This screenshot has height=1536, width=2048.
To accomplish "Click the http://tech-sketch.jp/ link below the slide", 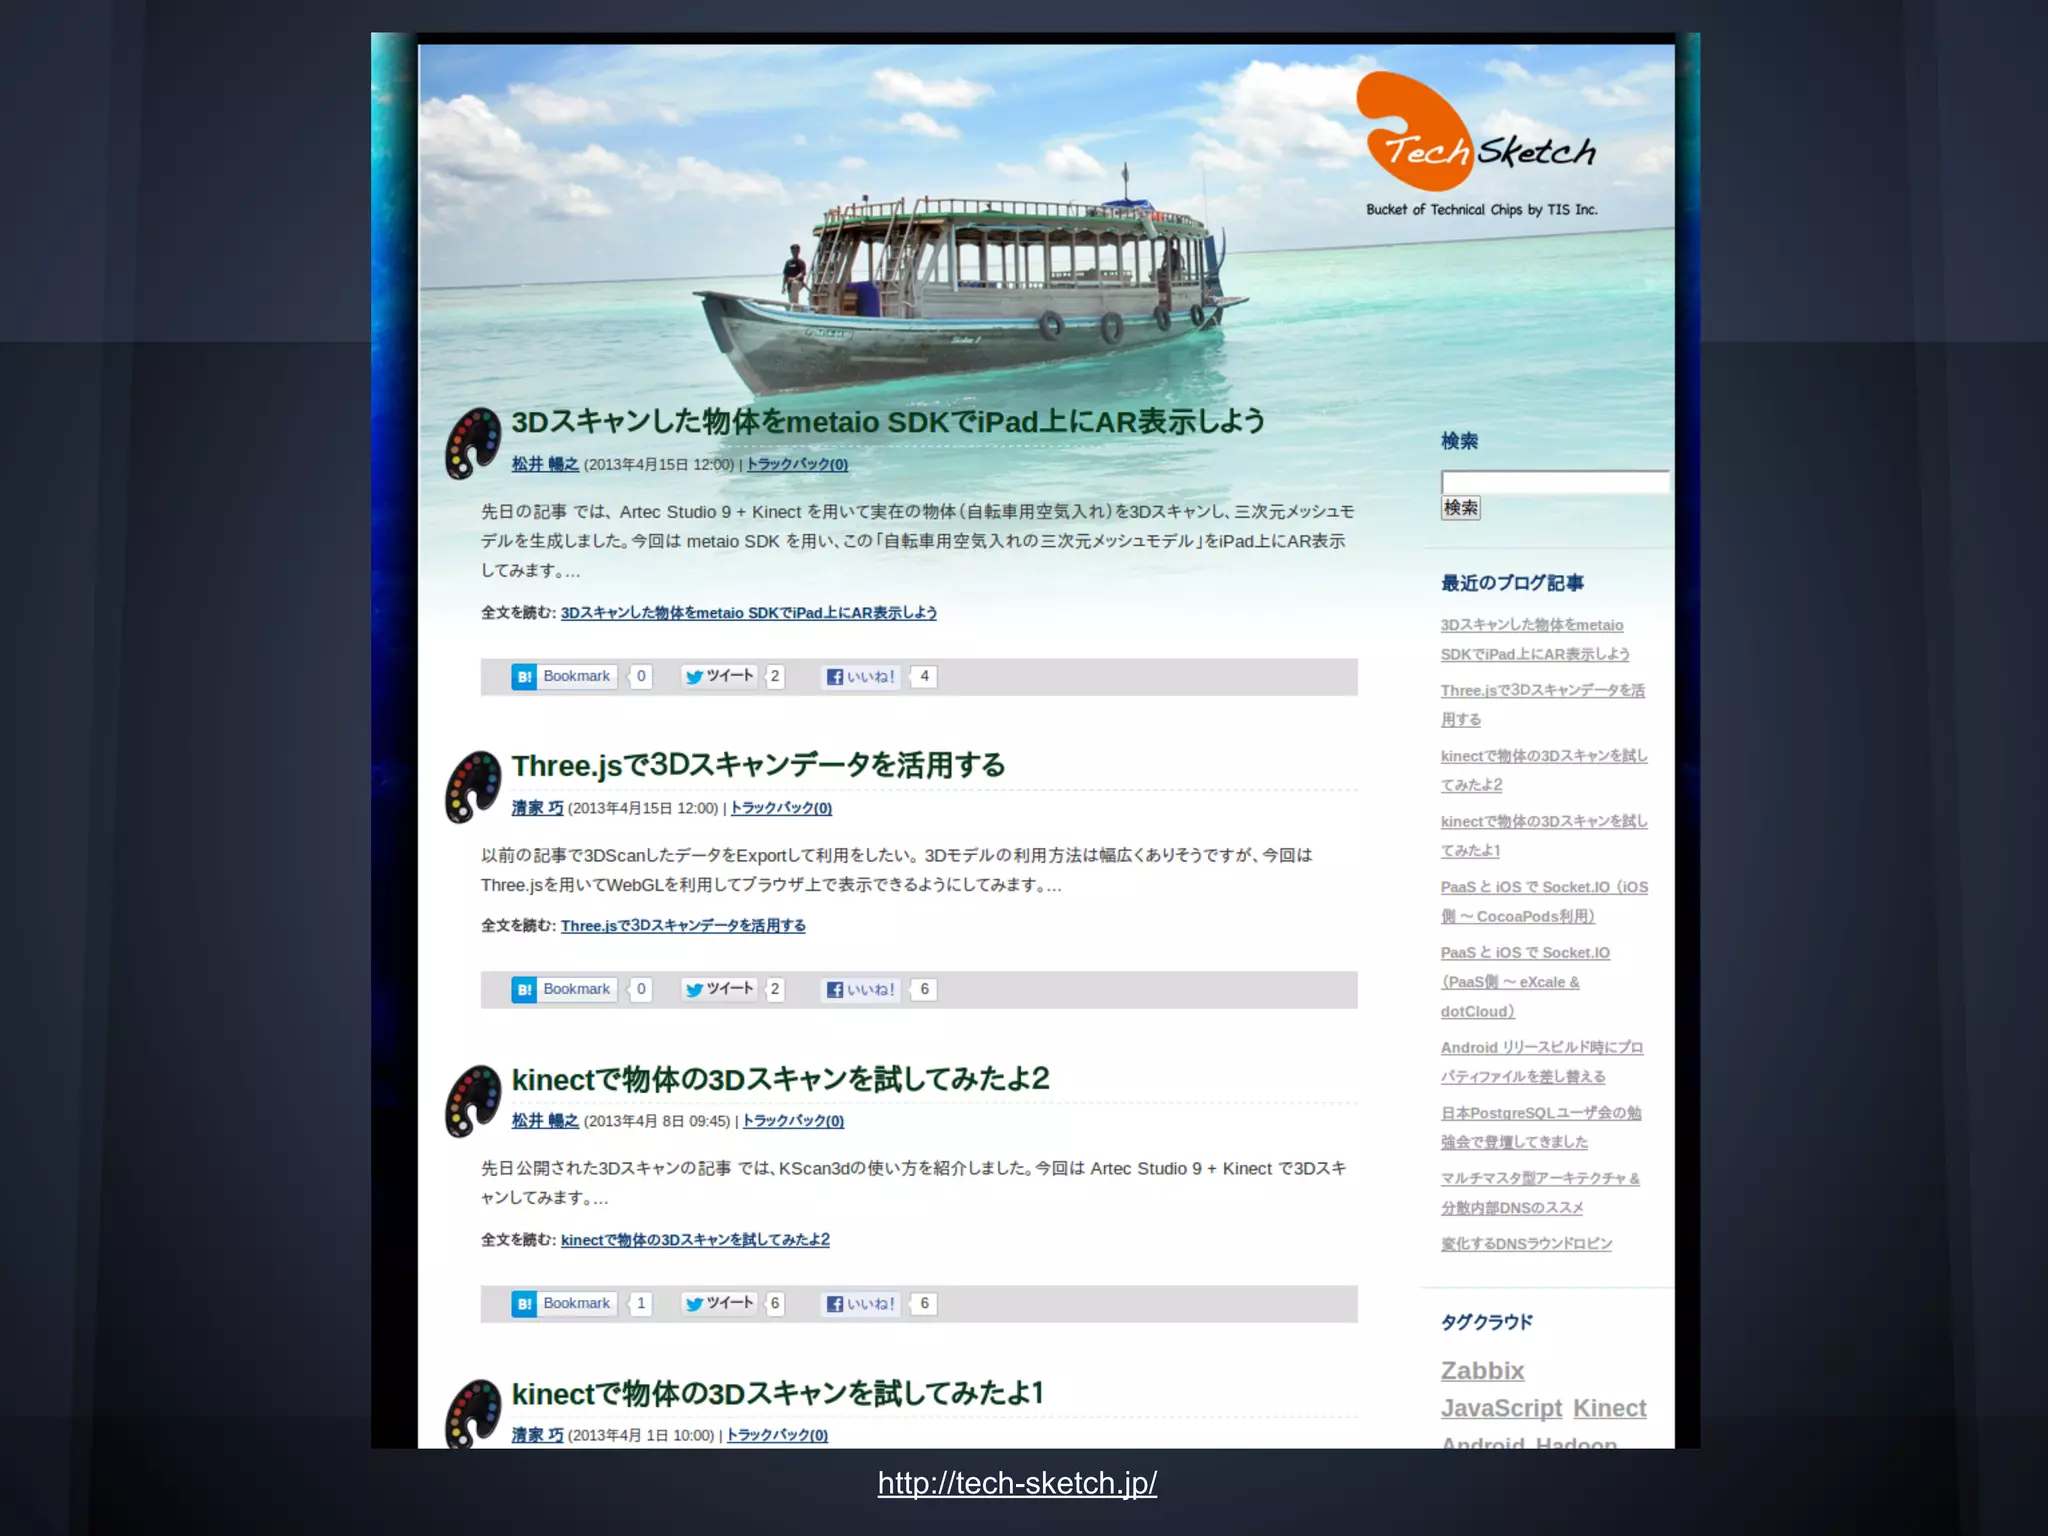I will tap(1017, 1483).
